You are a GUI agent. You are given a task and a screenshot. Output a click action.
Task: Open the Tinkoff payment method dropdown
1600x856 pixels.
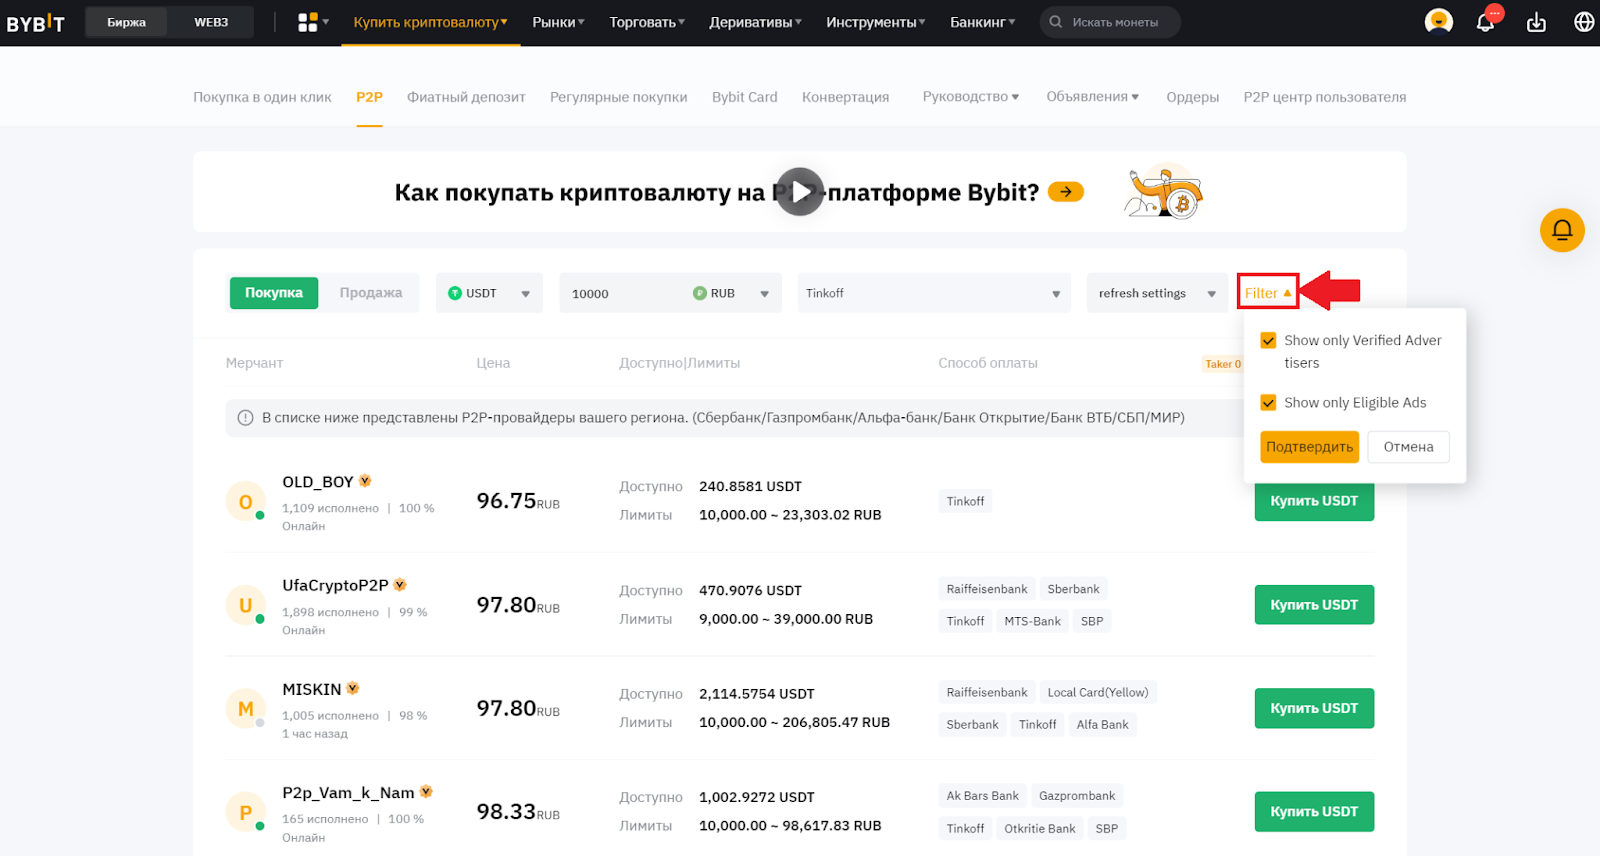934,293
